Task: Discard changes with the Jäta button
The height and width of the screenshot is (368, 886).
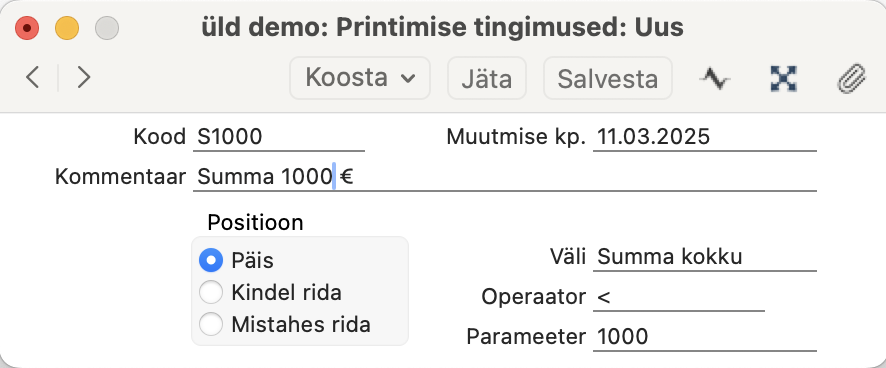Action: pos(487,78)
